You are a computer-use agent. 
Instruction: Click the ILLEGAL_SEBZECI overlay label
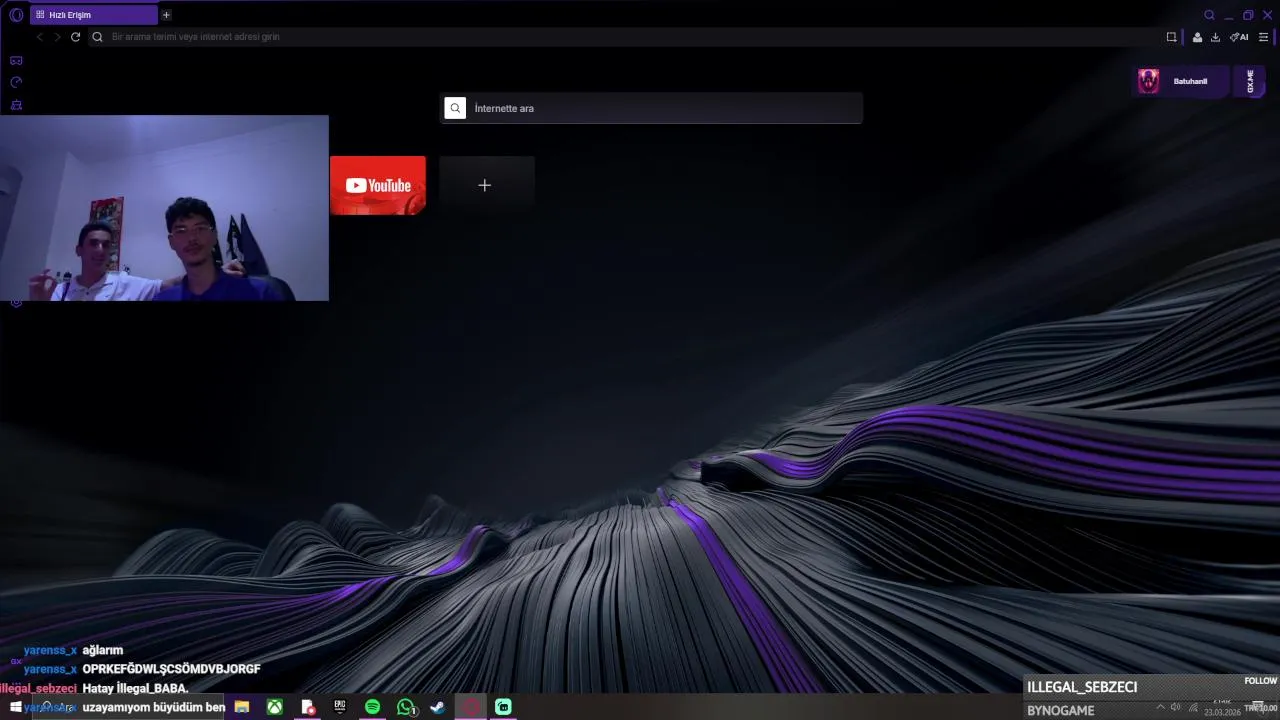[x=1082, y=687]
